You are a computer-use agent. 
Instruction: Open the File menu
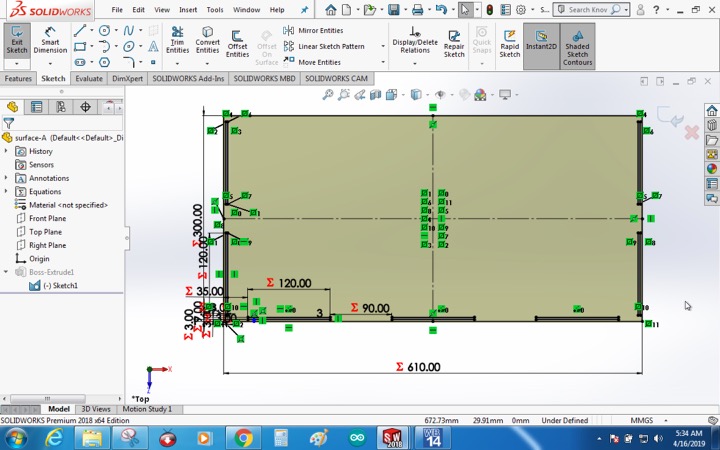click(x=117, y=10)
